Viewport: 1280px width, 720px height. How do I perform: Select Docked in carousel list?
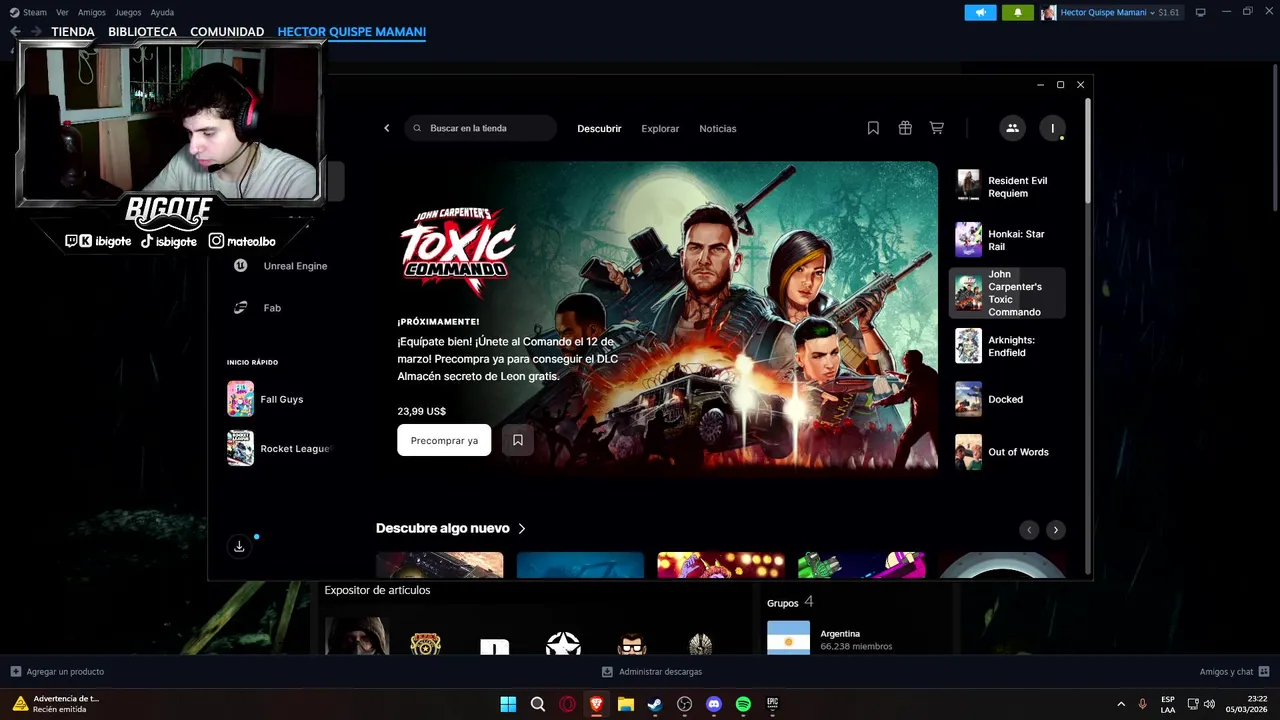point(1007,399)
